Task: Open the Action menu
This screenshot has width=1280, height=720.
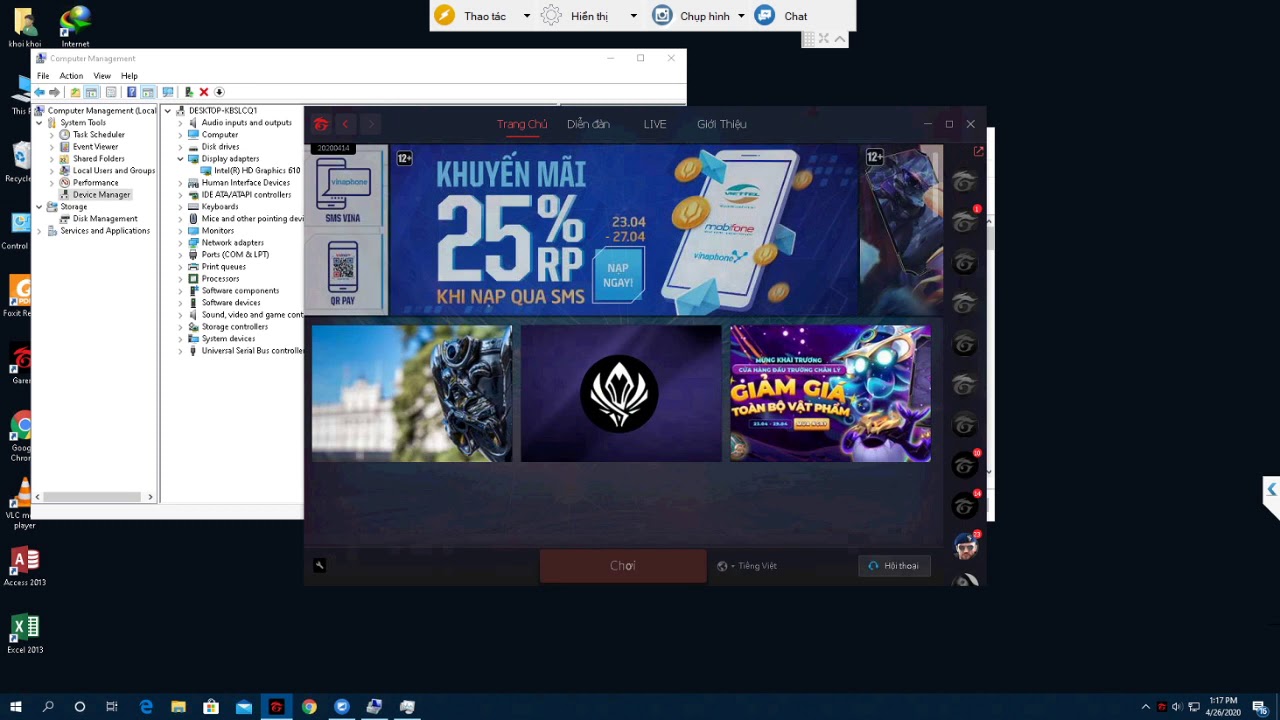Action: tap(71, 76)
